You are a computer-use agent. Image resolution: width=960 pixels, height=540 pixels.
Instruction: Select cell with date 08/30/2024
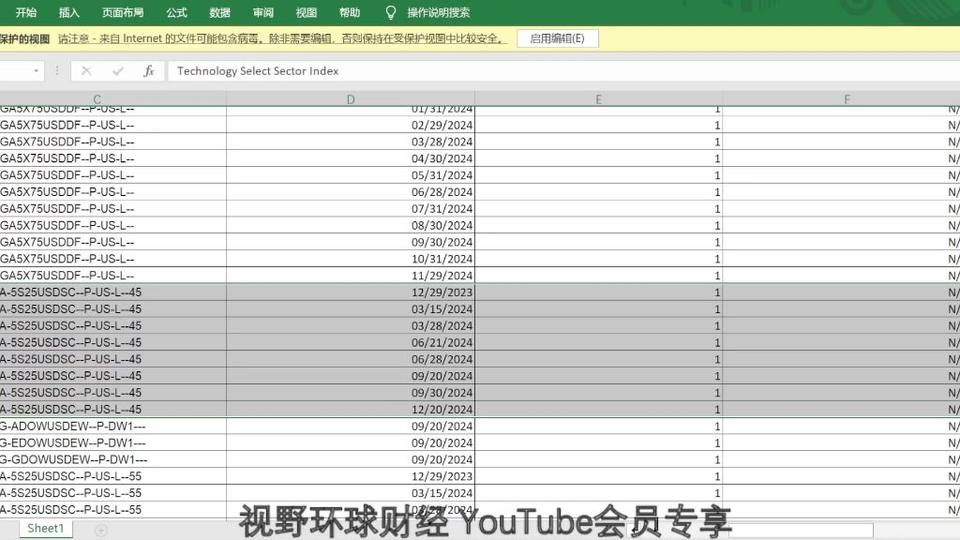350,225
